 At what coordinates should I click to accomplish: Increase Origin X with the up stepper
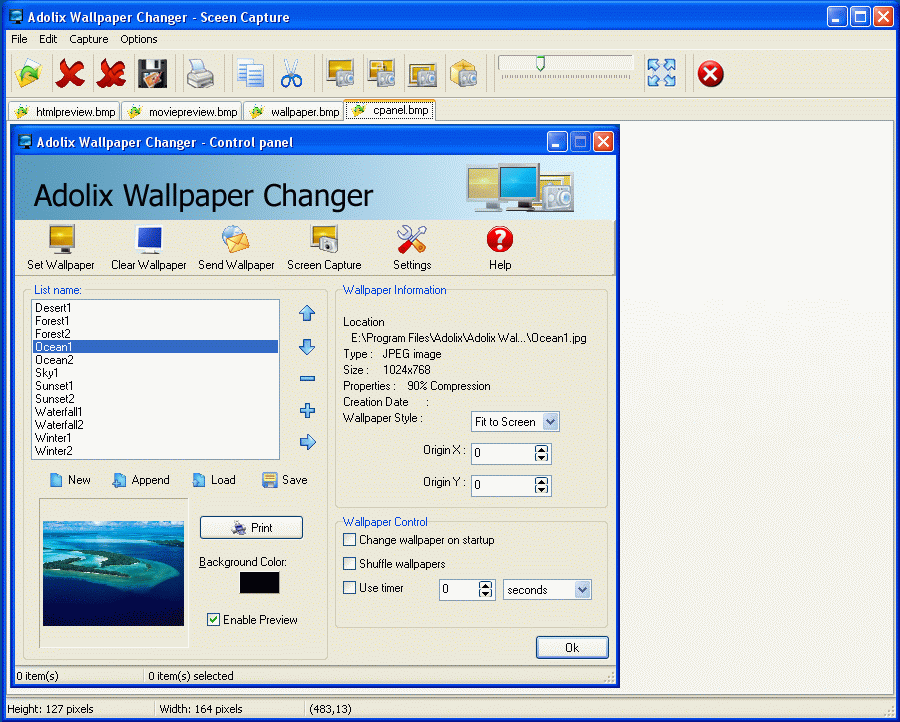539,449
